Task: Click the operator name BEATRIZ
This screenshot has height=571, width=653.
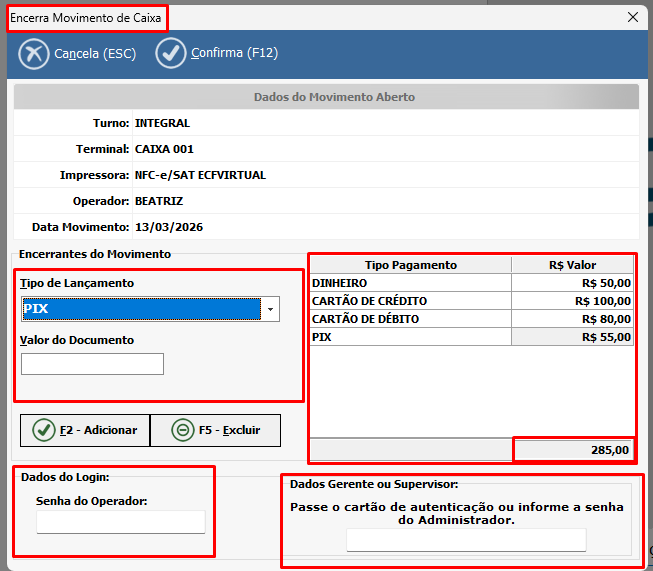Action: tap(161, 201)
